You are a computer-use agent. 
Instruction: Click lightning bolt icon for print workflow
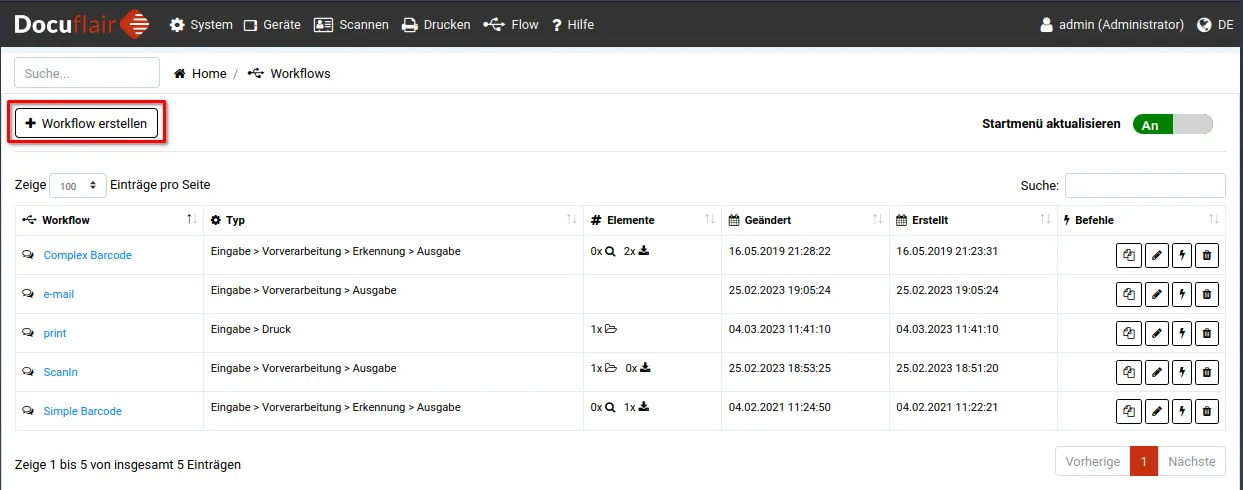point(1181,334)
